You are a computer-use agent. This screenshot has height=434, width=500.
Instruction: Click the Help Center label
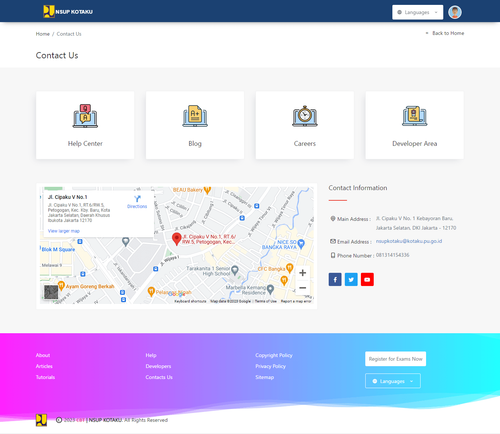(85, 144)
